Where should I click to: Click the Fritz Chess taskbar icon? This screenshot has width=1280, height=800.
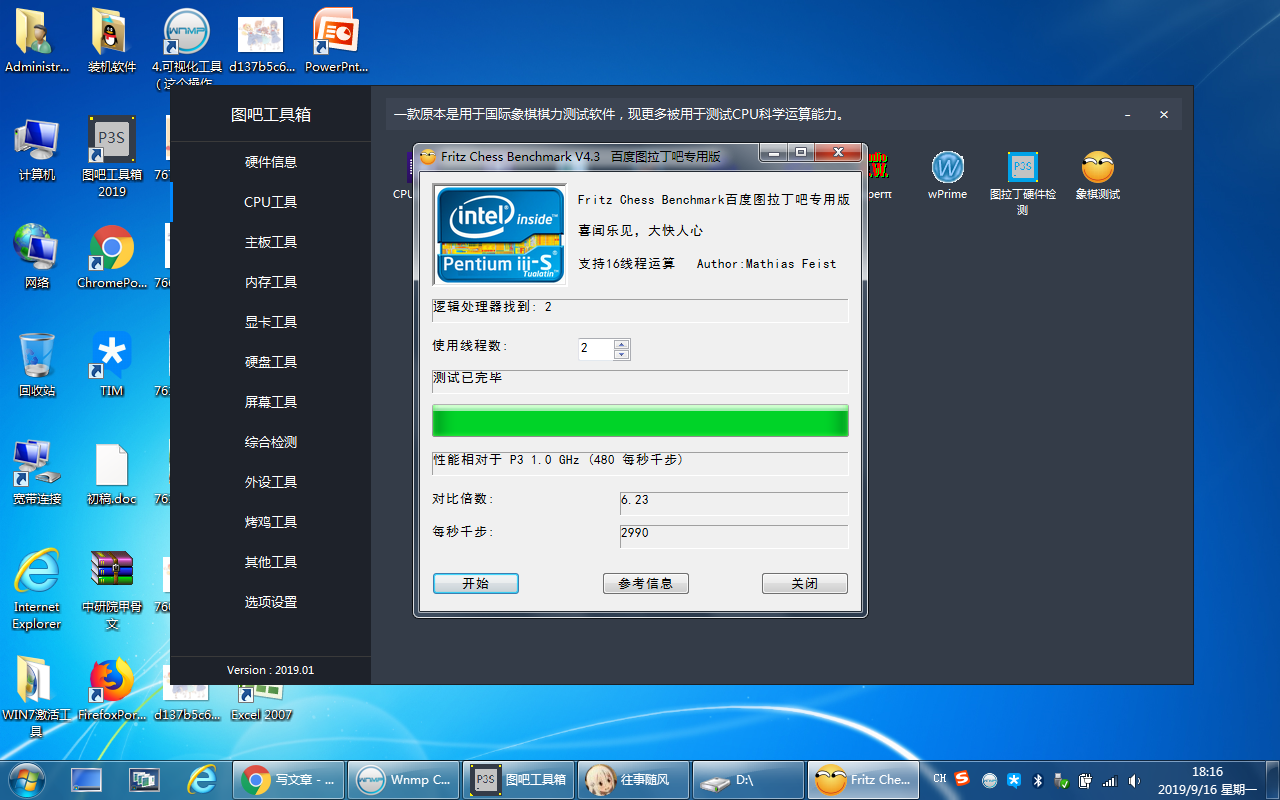click(862, 779)
